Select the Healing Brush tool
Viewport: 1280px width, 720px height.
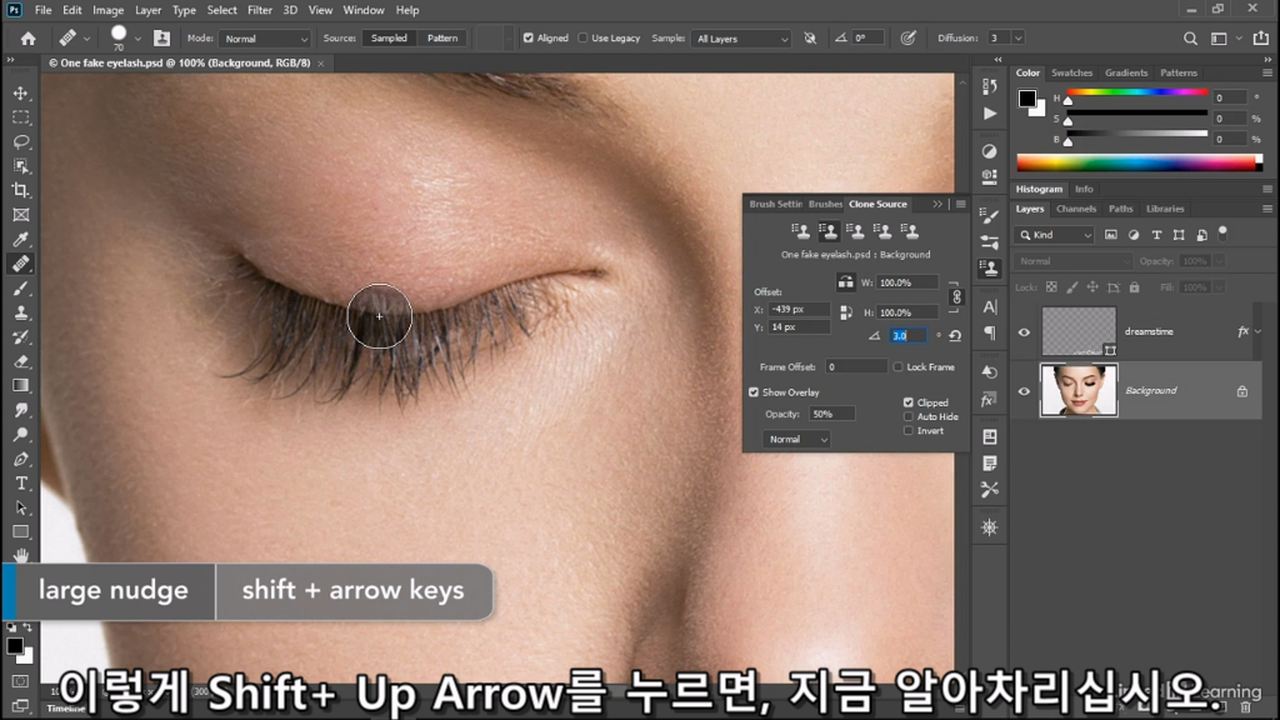click(x=21, y=264)
